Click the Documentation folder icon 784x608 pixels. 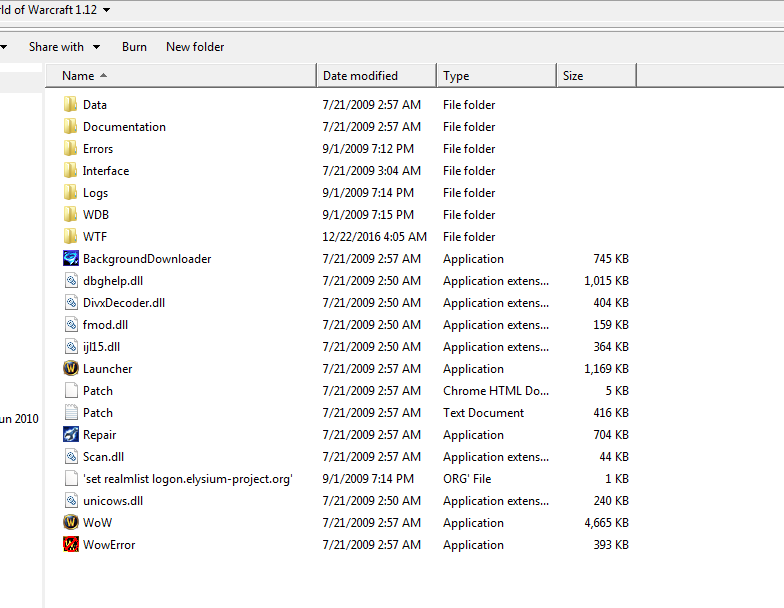pyautogui.click(x=70, y=126)
